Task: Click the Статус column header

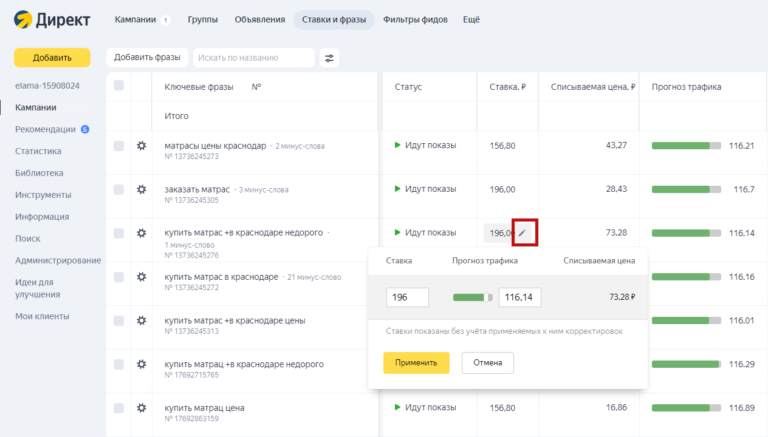Action: click(x=408, y=87)
